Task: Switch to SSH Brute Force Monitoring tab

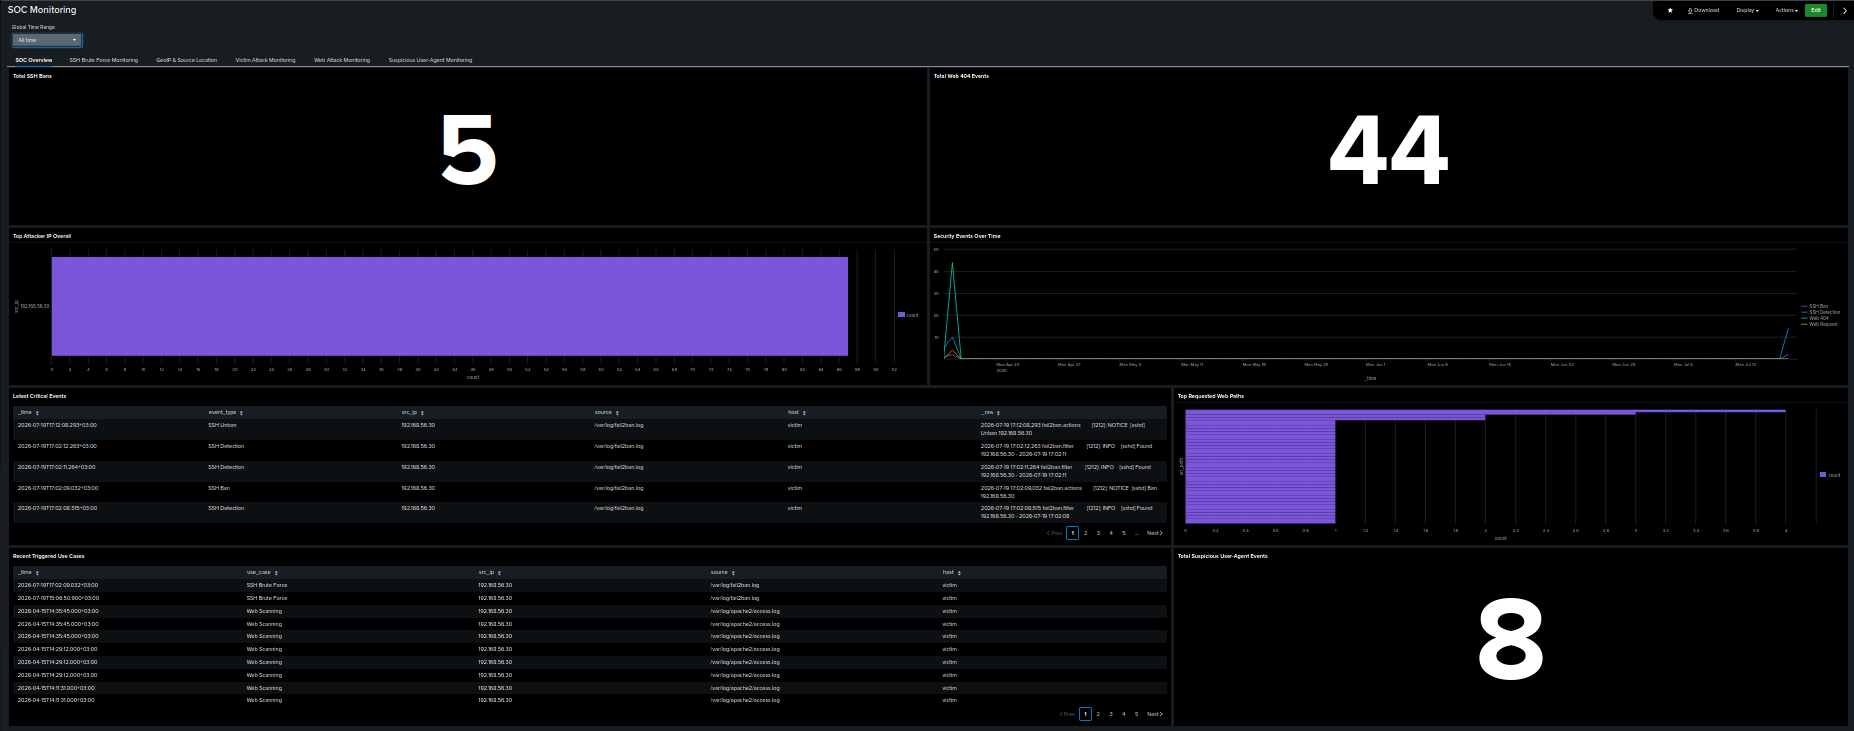Action: tap(104, 60)
